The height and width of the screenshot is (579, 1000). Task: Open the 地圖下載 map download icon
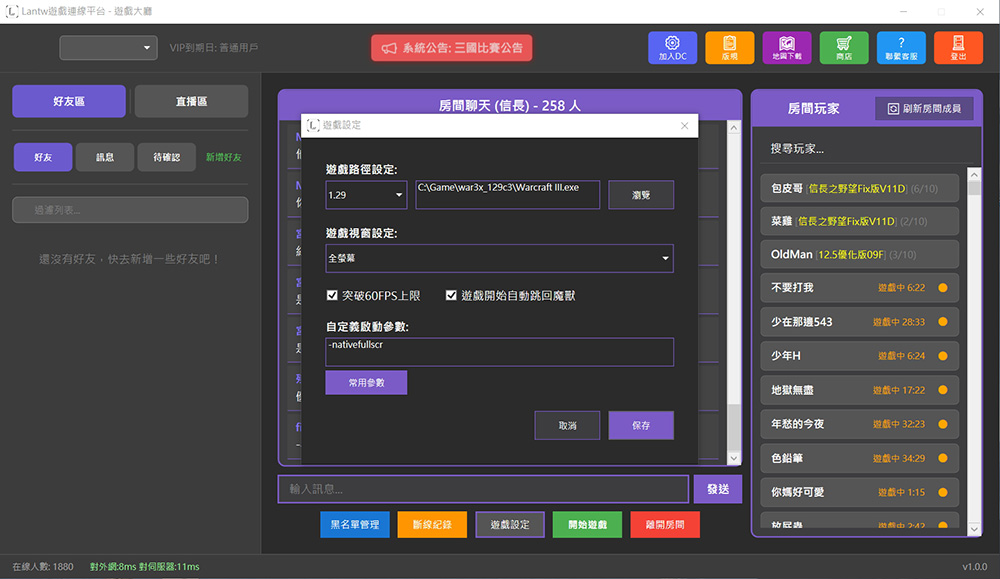pos(787,48)
